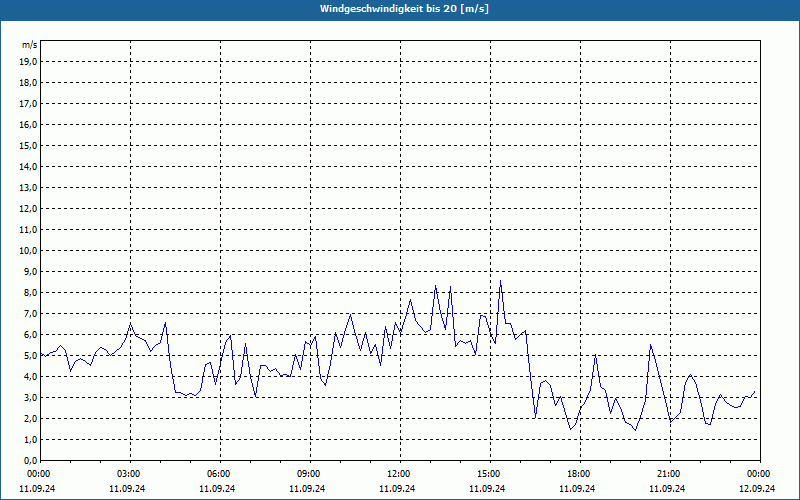Click the 6,0 y-axis label
The height and width of the screenshot is (500, 800).
pyautogui.click(x=30, y=335)
